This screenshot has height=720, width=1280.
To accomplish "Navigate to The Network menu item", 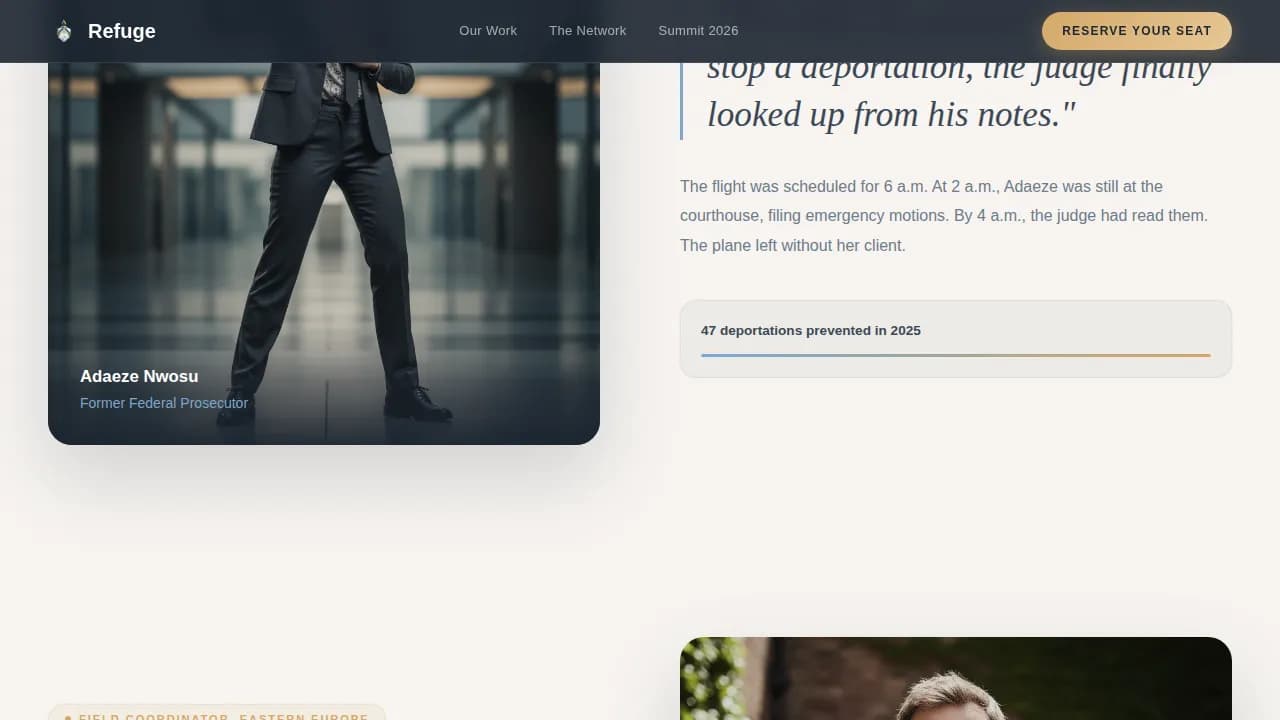I will coord(587,31).
